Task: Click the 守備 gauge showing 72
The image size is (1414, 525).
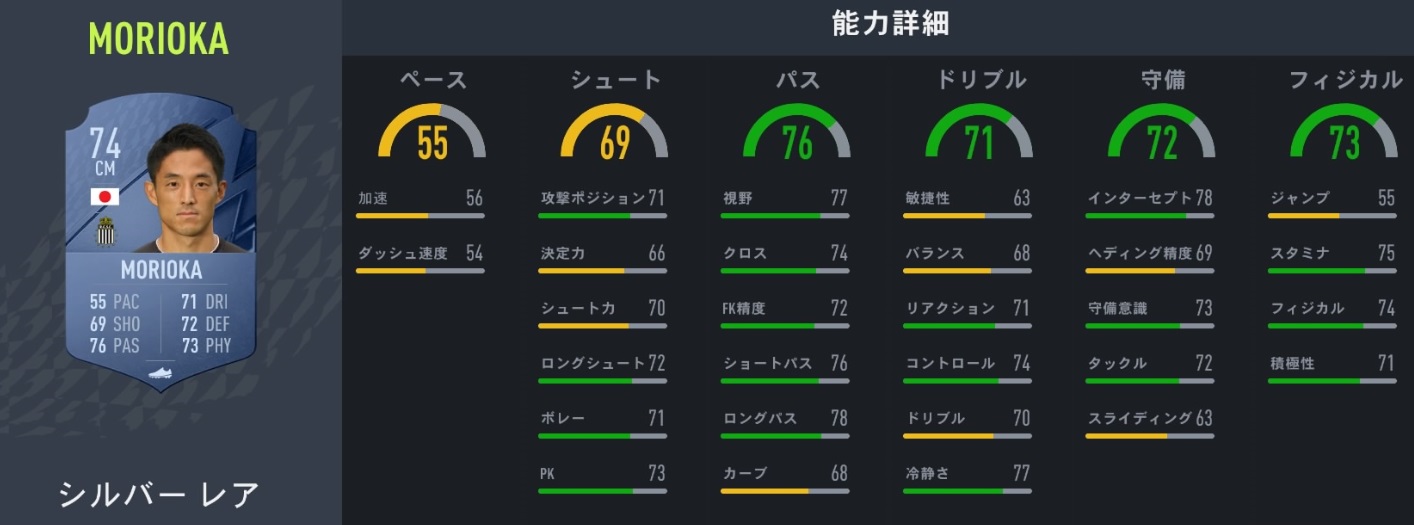Action: coord(1161,134)
